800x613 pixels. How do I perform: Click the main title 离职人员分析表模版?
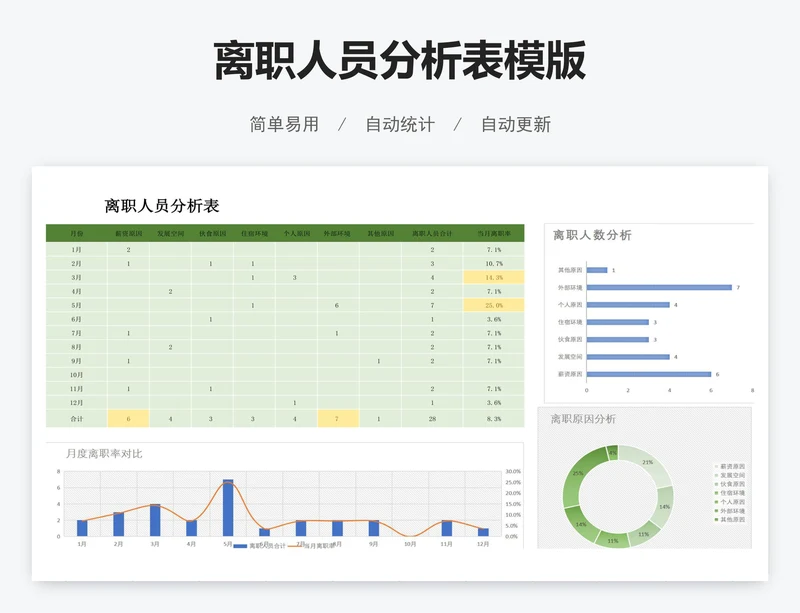click(399, 61)
